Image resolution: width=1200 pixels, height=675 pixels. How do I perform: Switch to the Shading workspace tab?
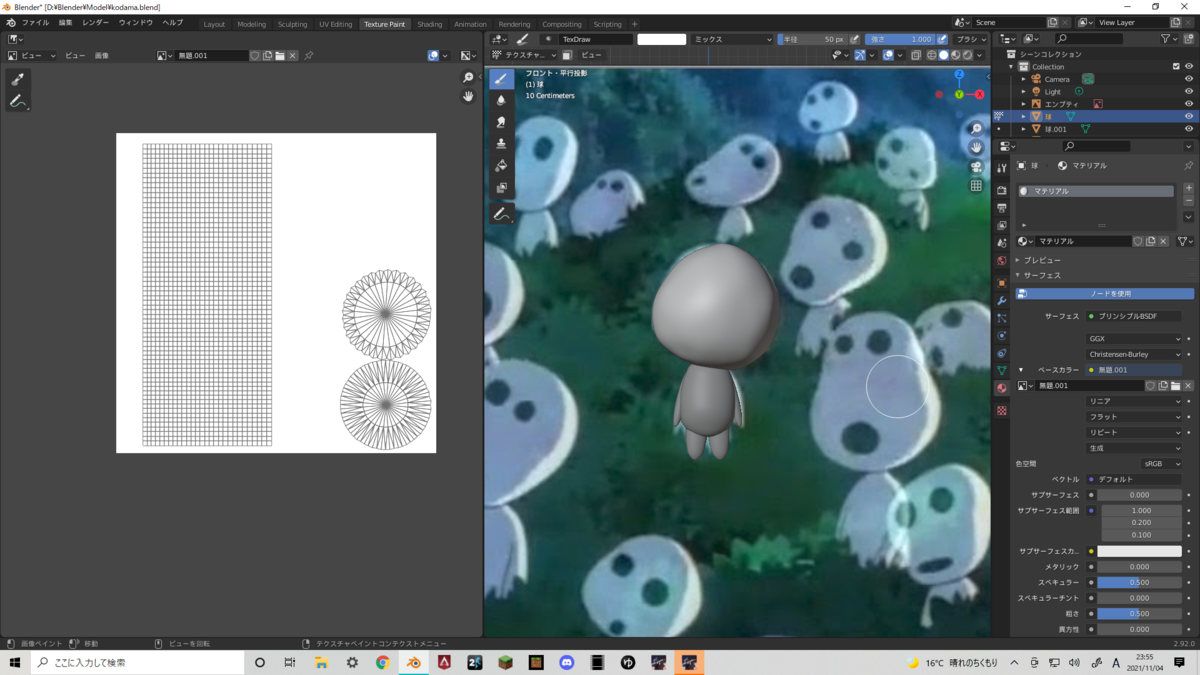(430, 24)
